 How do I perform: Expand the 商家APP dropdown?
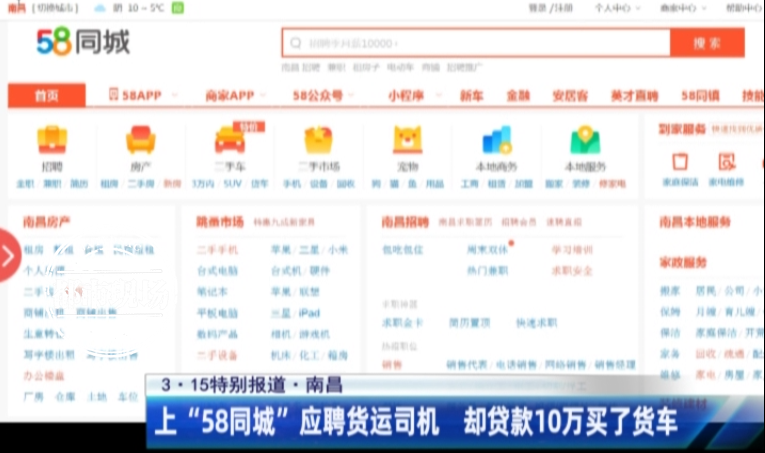click(x=263, y=95)
